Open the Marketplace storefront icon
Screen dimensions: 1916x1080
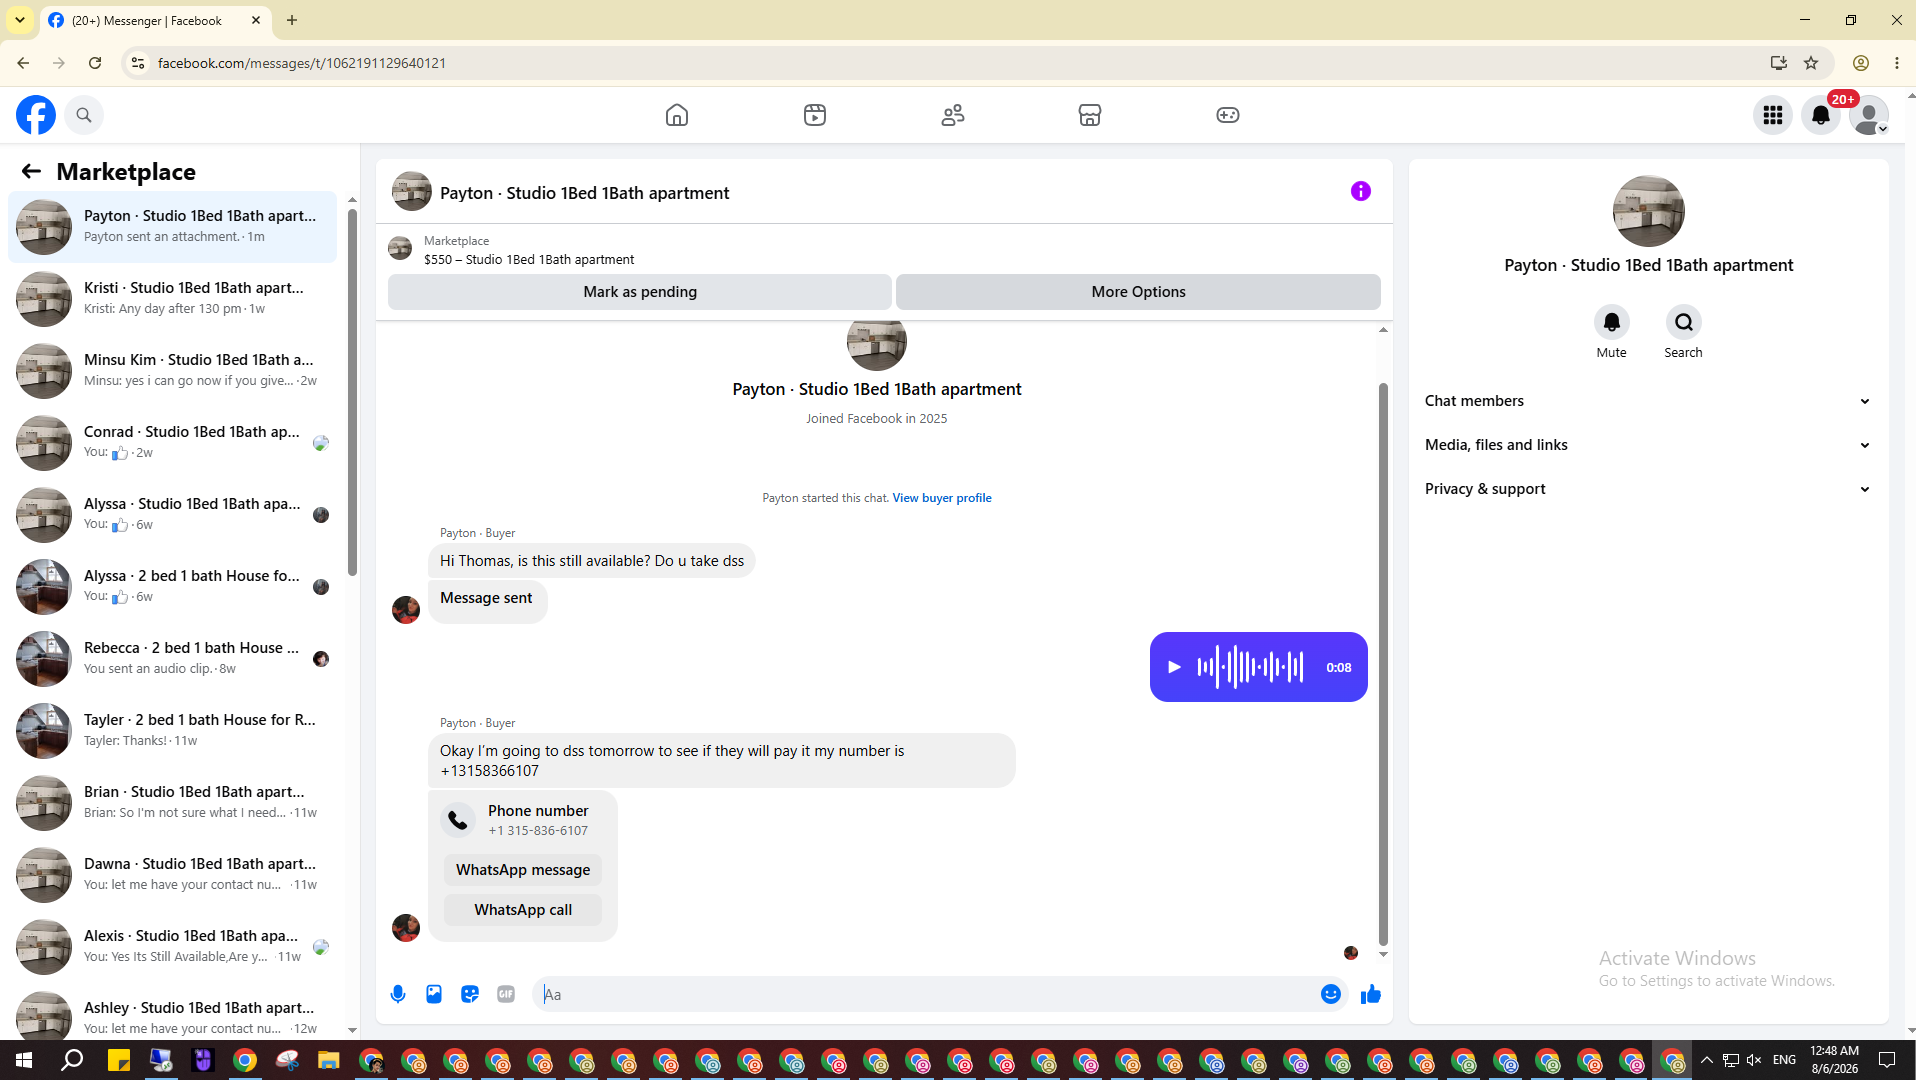[1090, 115]
